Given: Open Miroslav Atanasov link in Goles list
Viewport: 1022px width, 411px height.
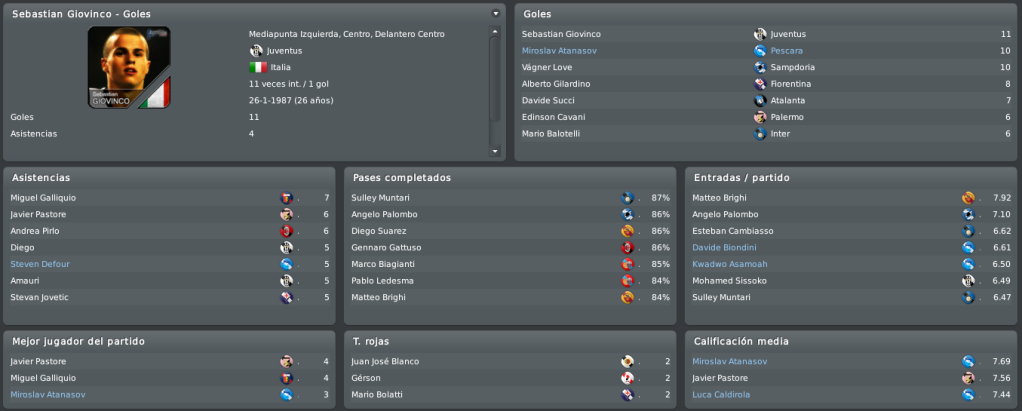Looking at the screenshot, I should tap(559, 51).
